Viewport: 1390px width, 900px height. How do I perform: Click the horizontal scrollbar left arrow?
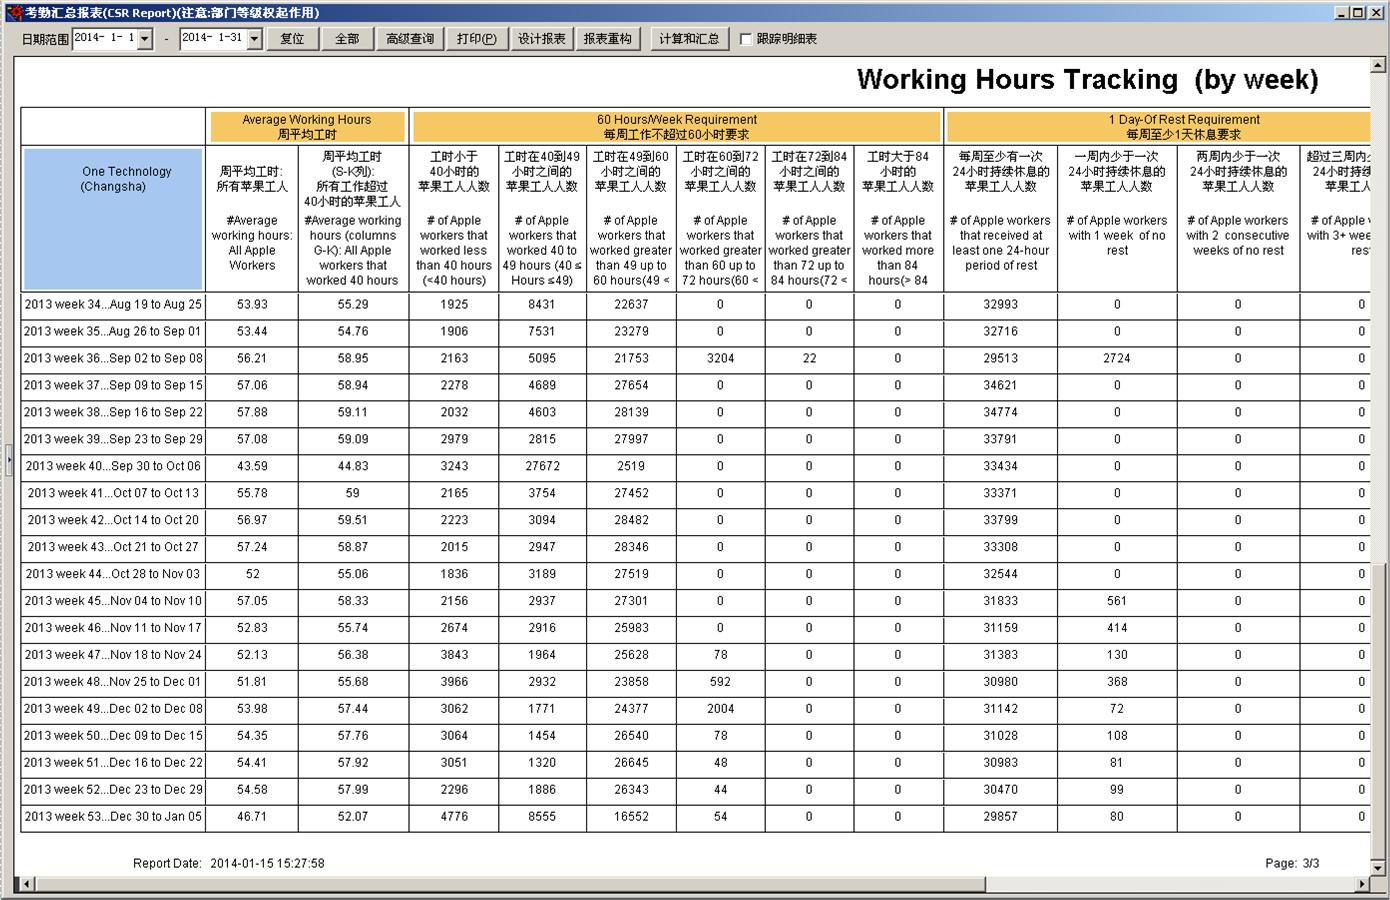point(26,884)
